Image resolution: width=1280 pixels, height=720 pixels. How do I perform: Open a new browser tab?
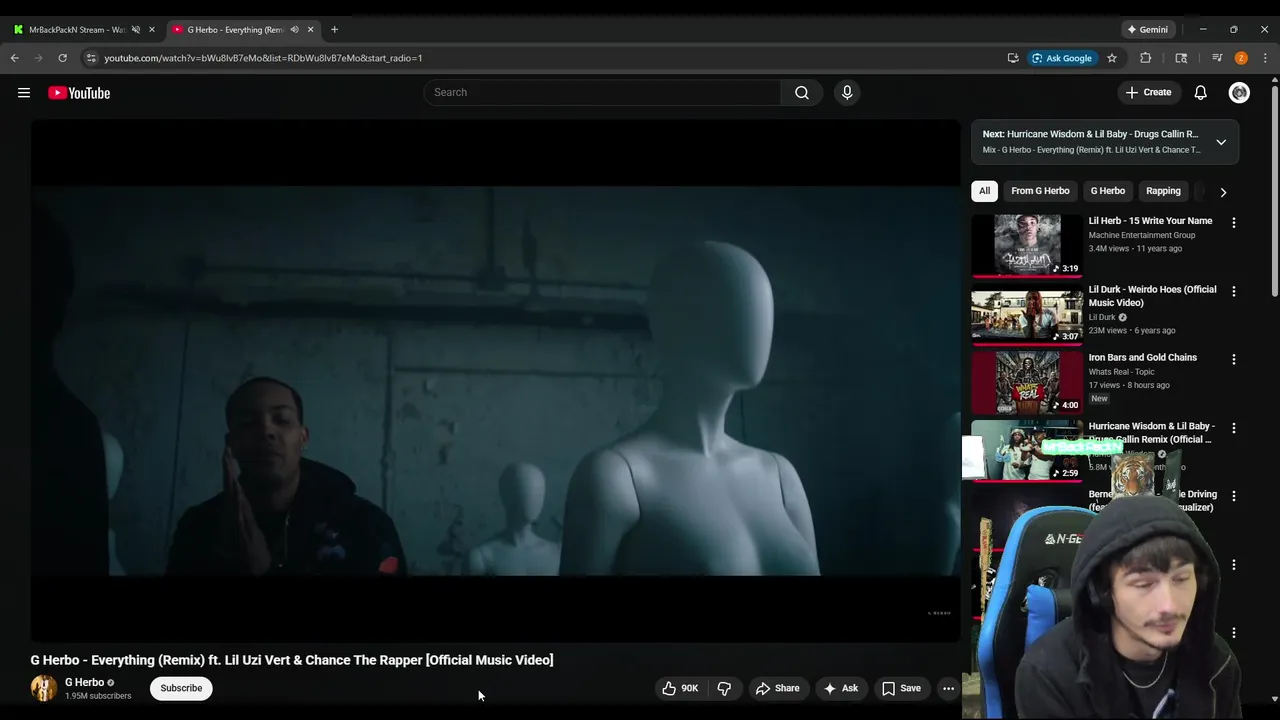coord(334,29)
